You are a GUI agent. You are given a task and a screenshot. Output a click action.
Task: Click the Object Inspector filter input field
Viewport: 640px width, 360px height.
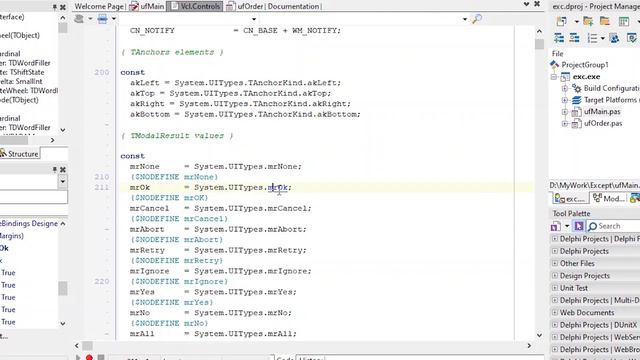[x=33, y=197]
